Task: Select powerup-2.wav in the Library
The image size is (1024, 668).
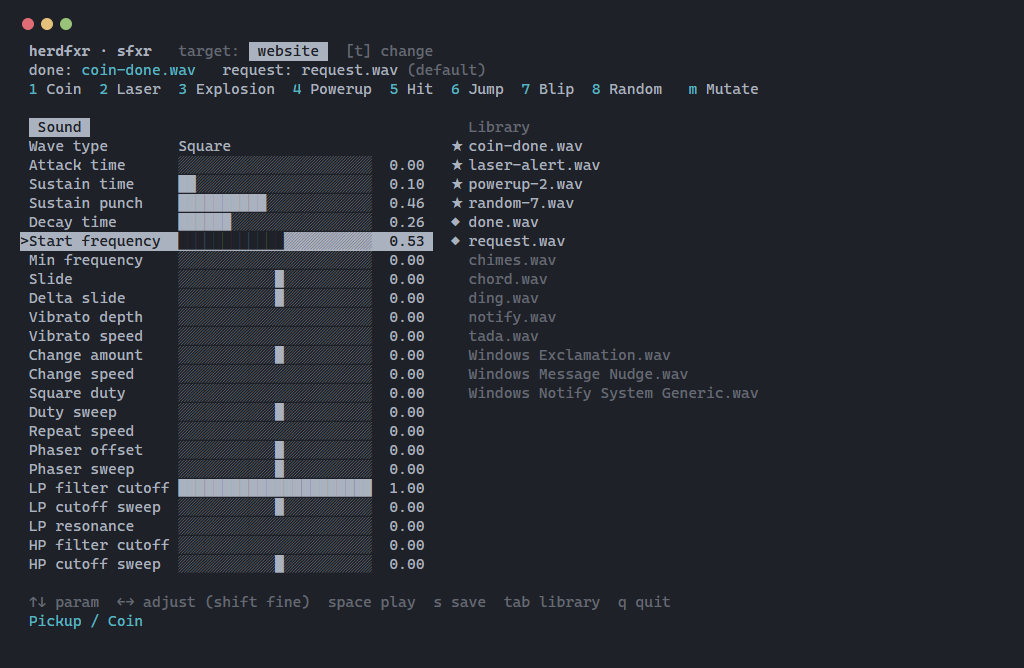Action: 525,184
